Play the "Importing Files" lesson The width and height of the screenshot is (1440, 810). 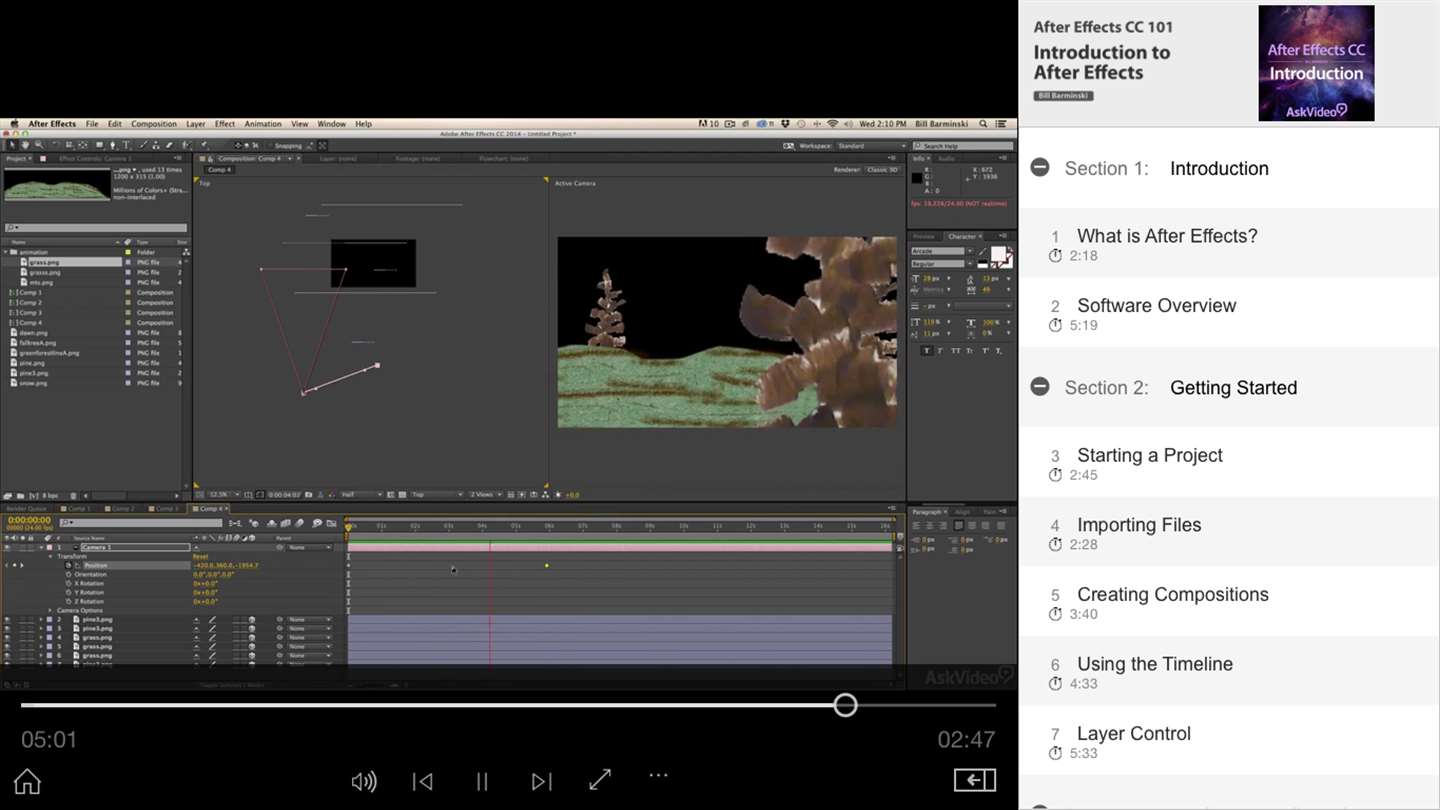click(x=1138, y=525)
